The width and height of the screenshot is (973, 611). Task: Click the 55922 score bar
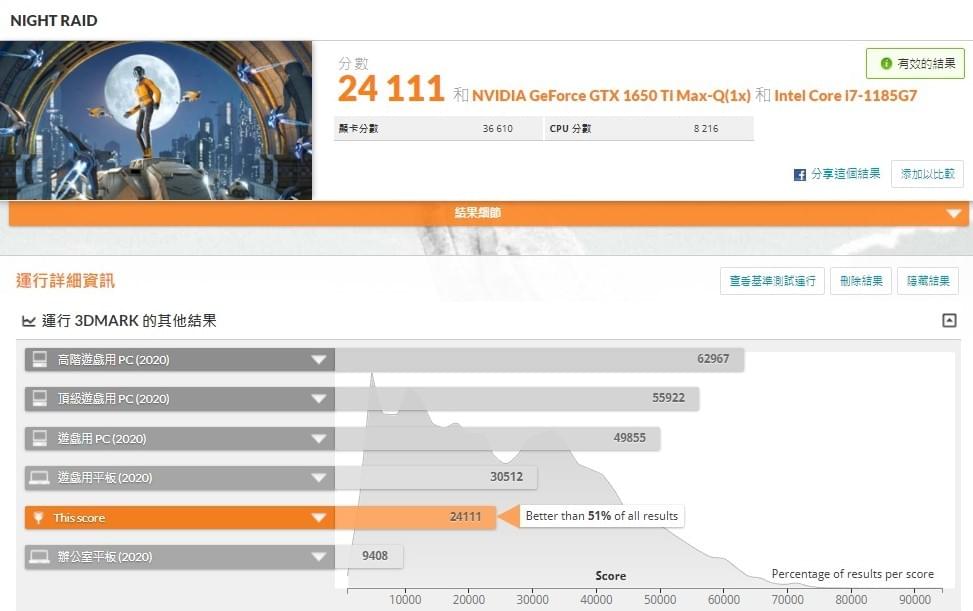click(517, 398)
